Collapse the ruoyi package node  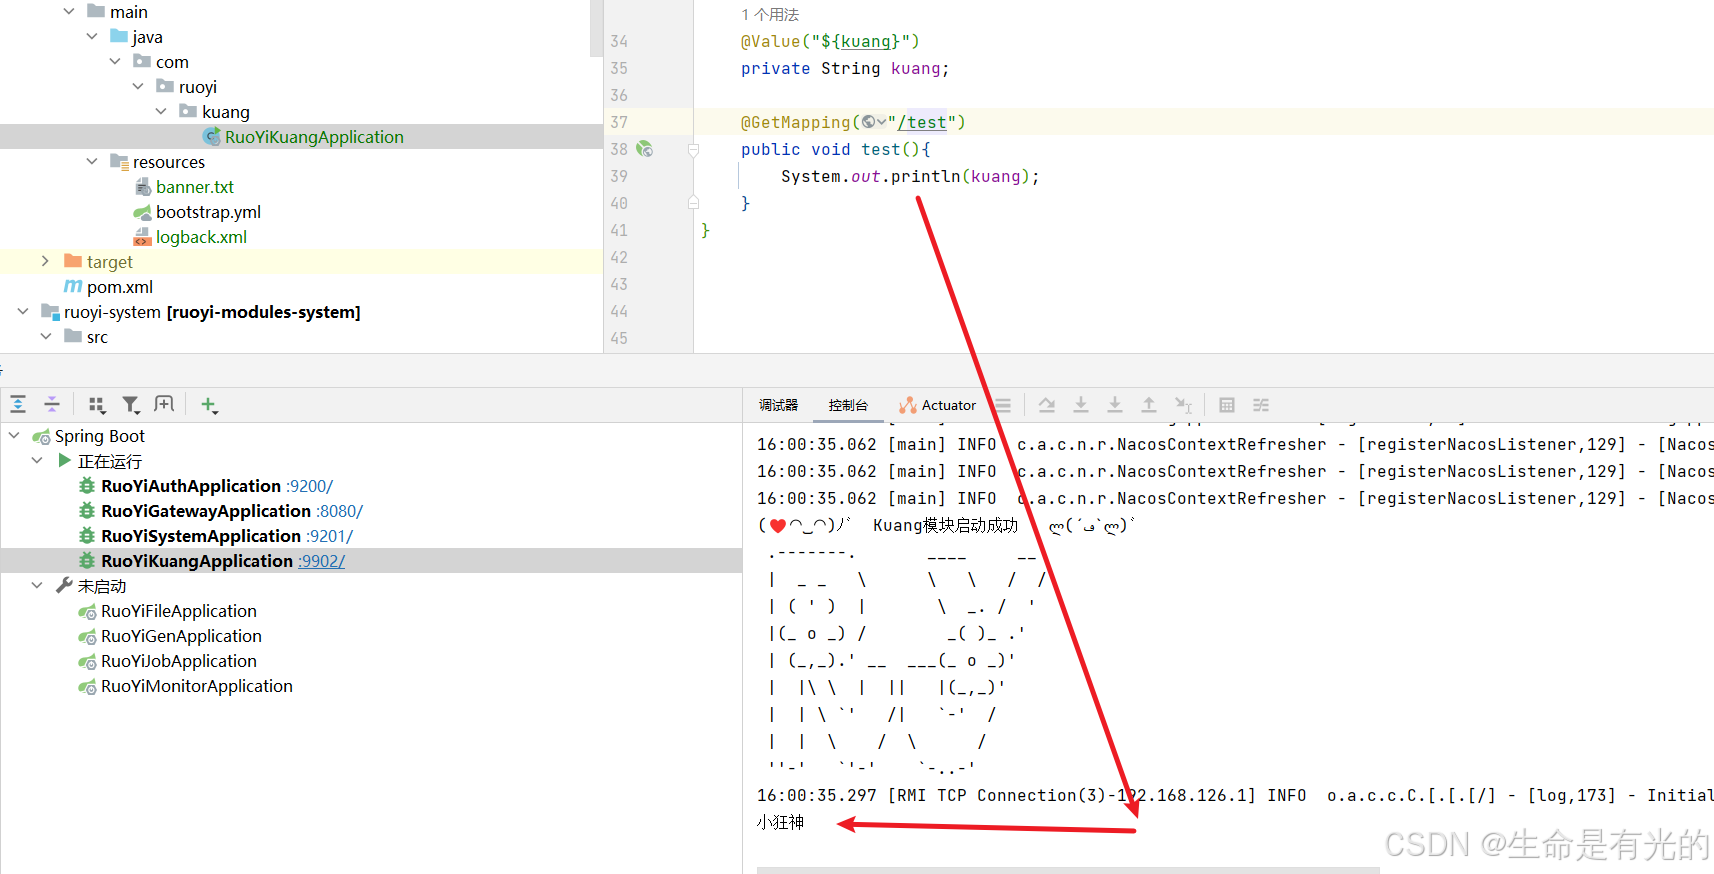coord(138,87)
